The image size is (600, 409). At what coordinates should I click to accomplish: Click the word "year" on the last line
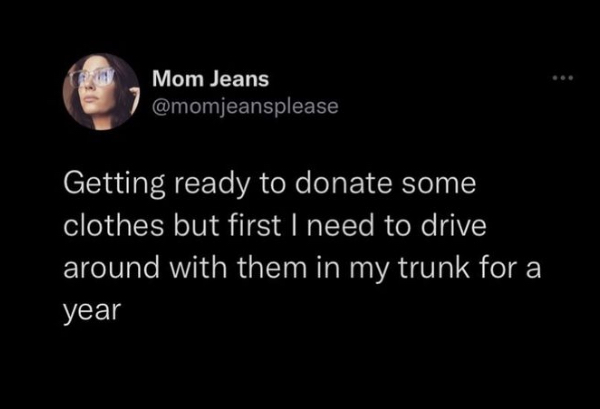[x=91, y=311]
